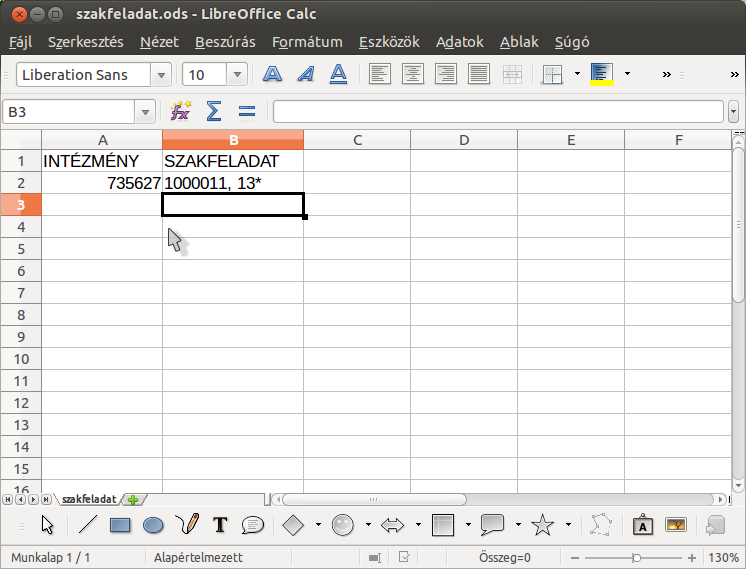This screenshot has width=746, height=569.
Task: Click the zoom slider handle
Action: click(636, 558)
